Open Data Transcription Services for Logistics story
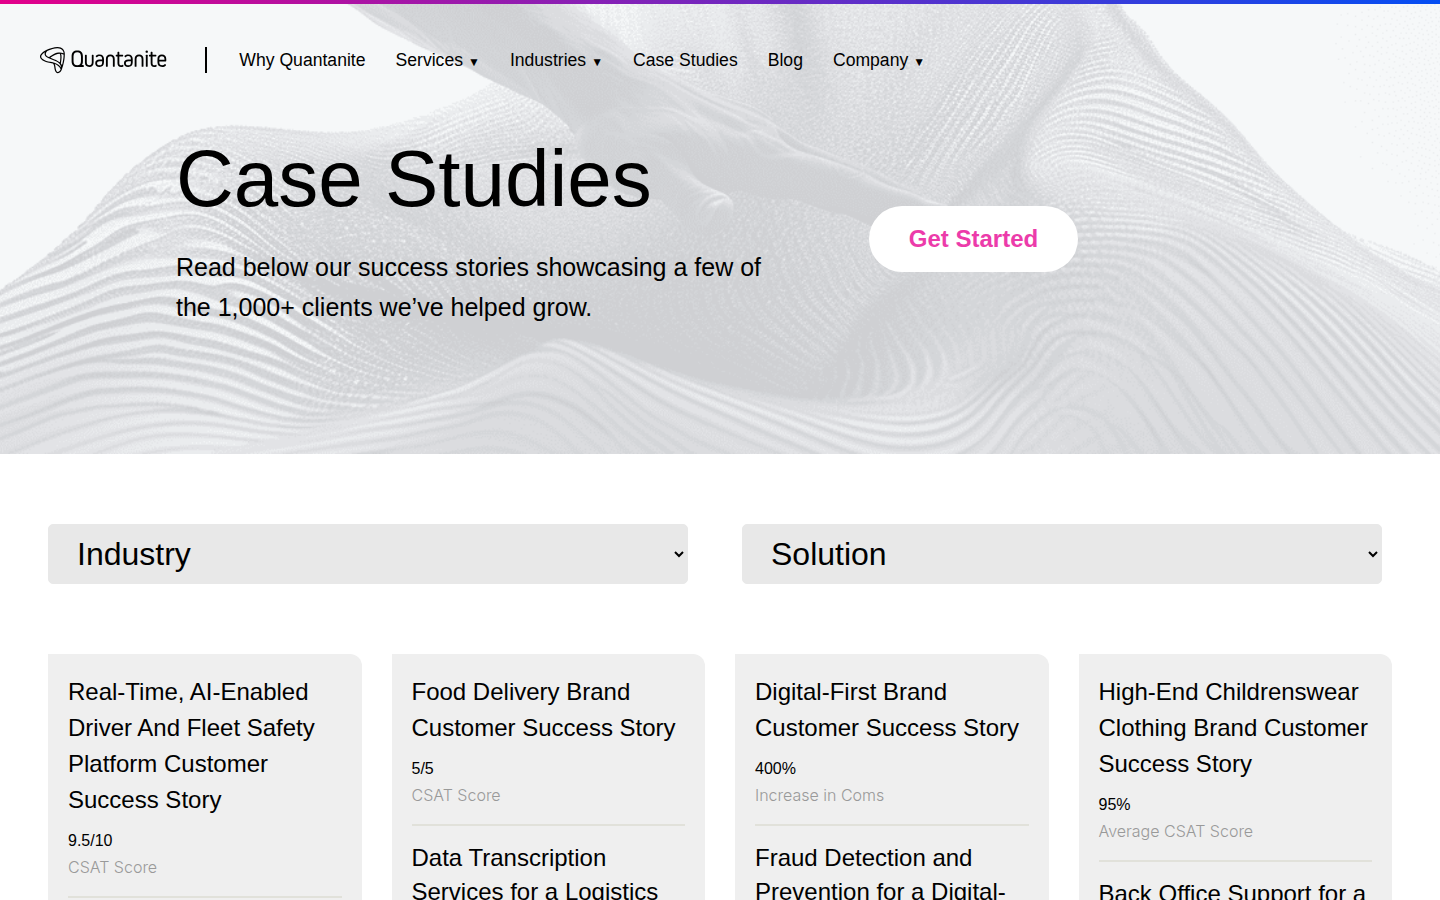Screen dimensions: 1440x900 tap(534, 874)
